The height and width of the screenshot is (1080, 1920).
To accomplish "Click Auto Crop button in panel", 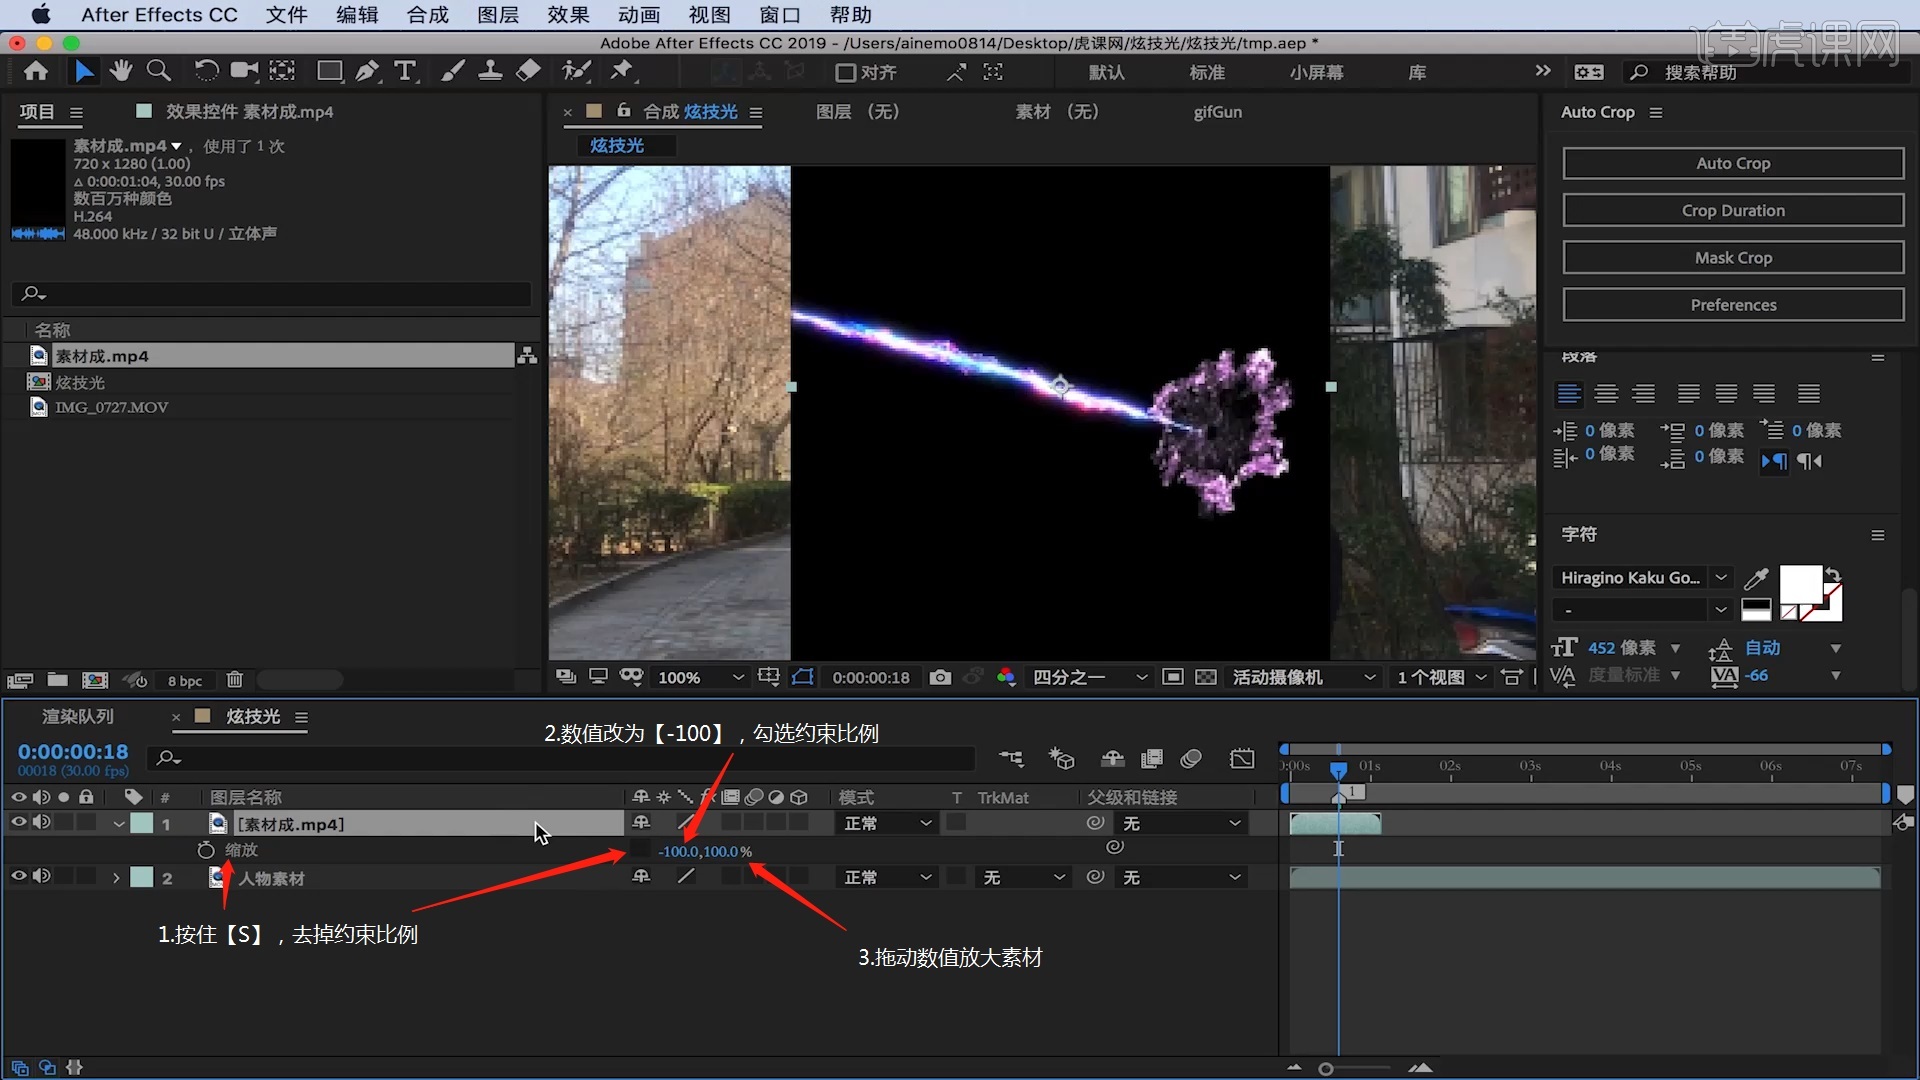I will click(x=1734, y=162).
